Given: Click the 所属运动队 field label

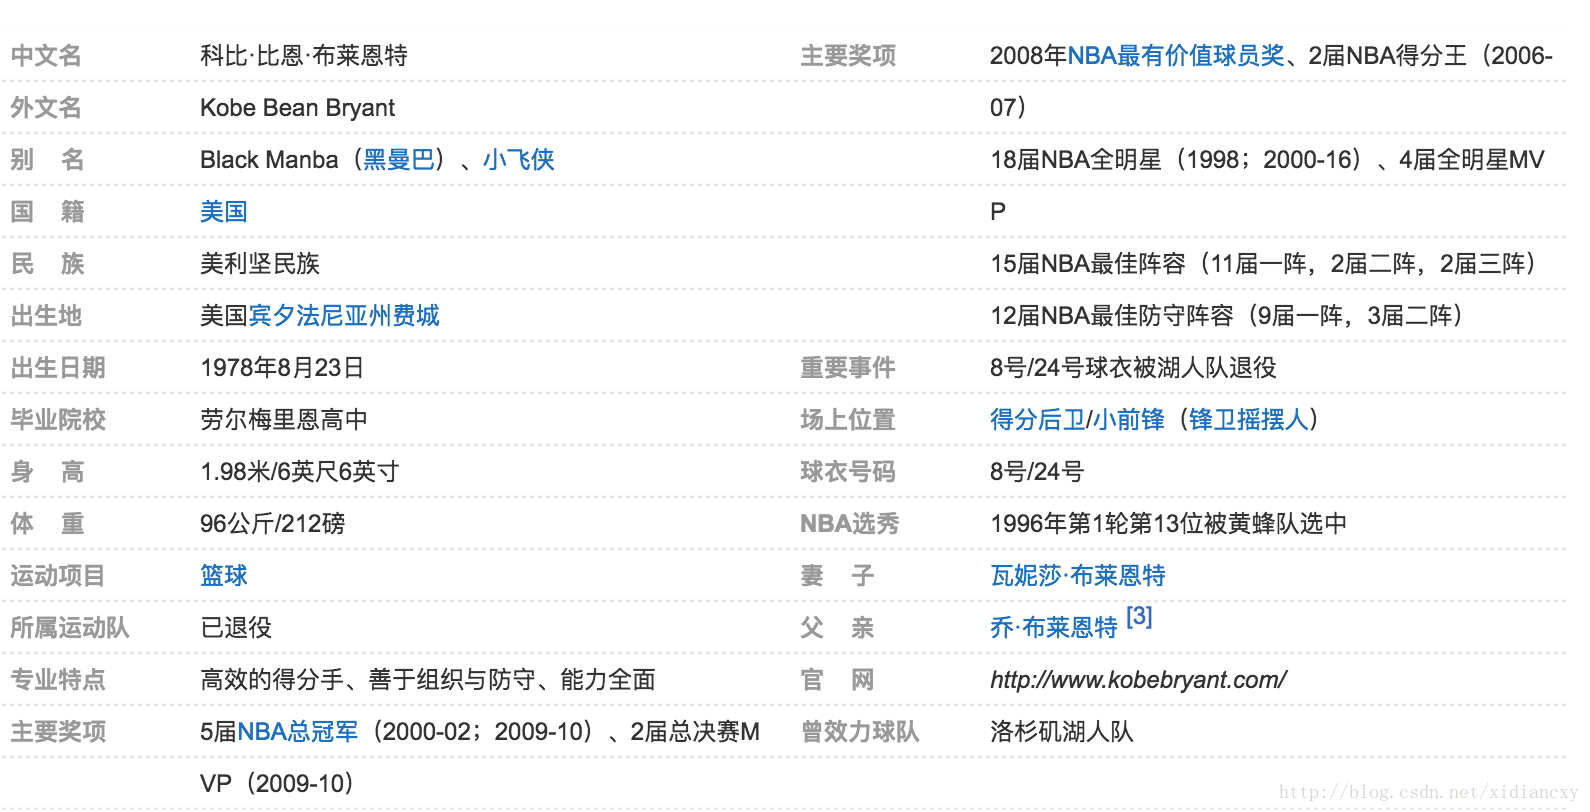Looking at the screenshot, I should pos(70,628).
